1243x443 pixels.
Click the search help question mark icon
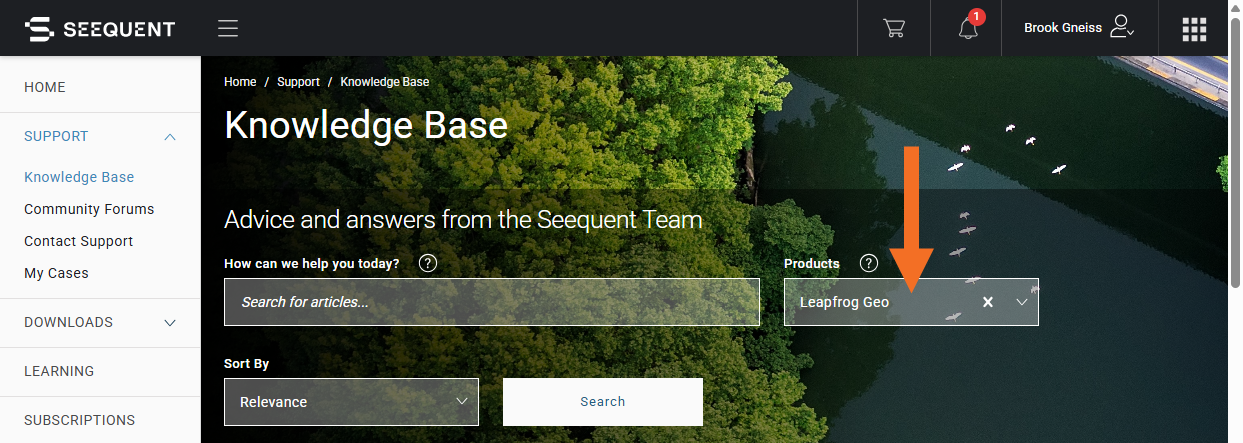428,263
